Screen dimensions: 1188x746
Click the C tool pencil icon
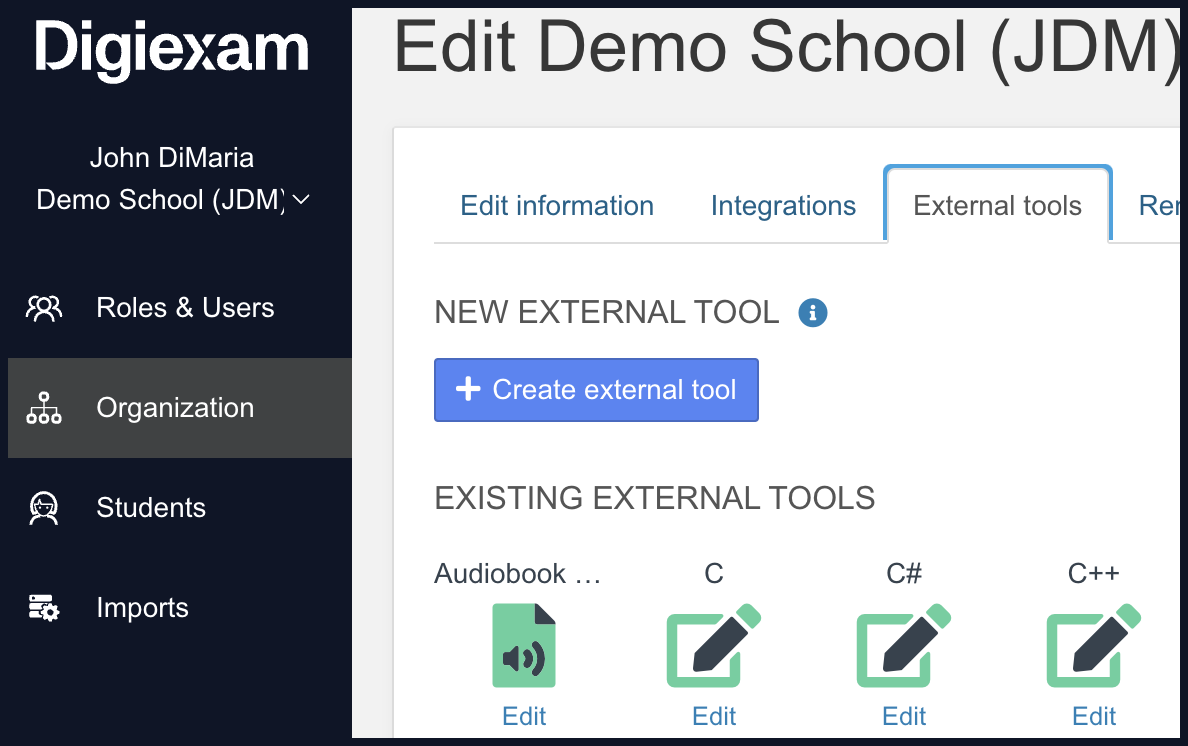(714, 645)
